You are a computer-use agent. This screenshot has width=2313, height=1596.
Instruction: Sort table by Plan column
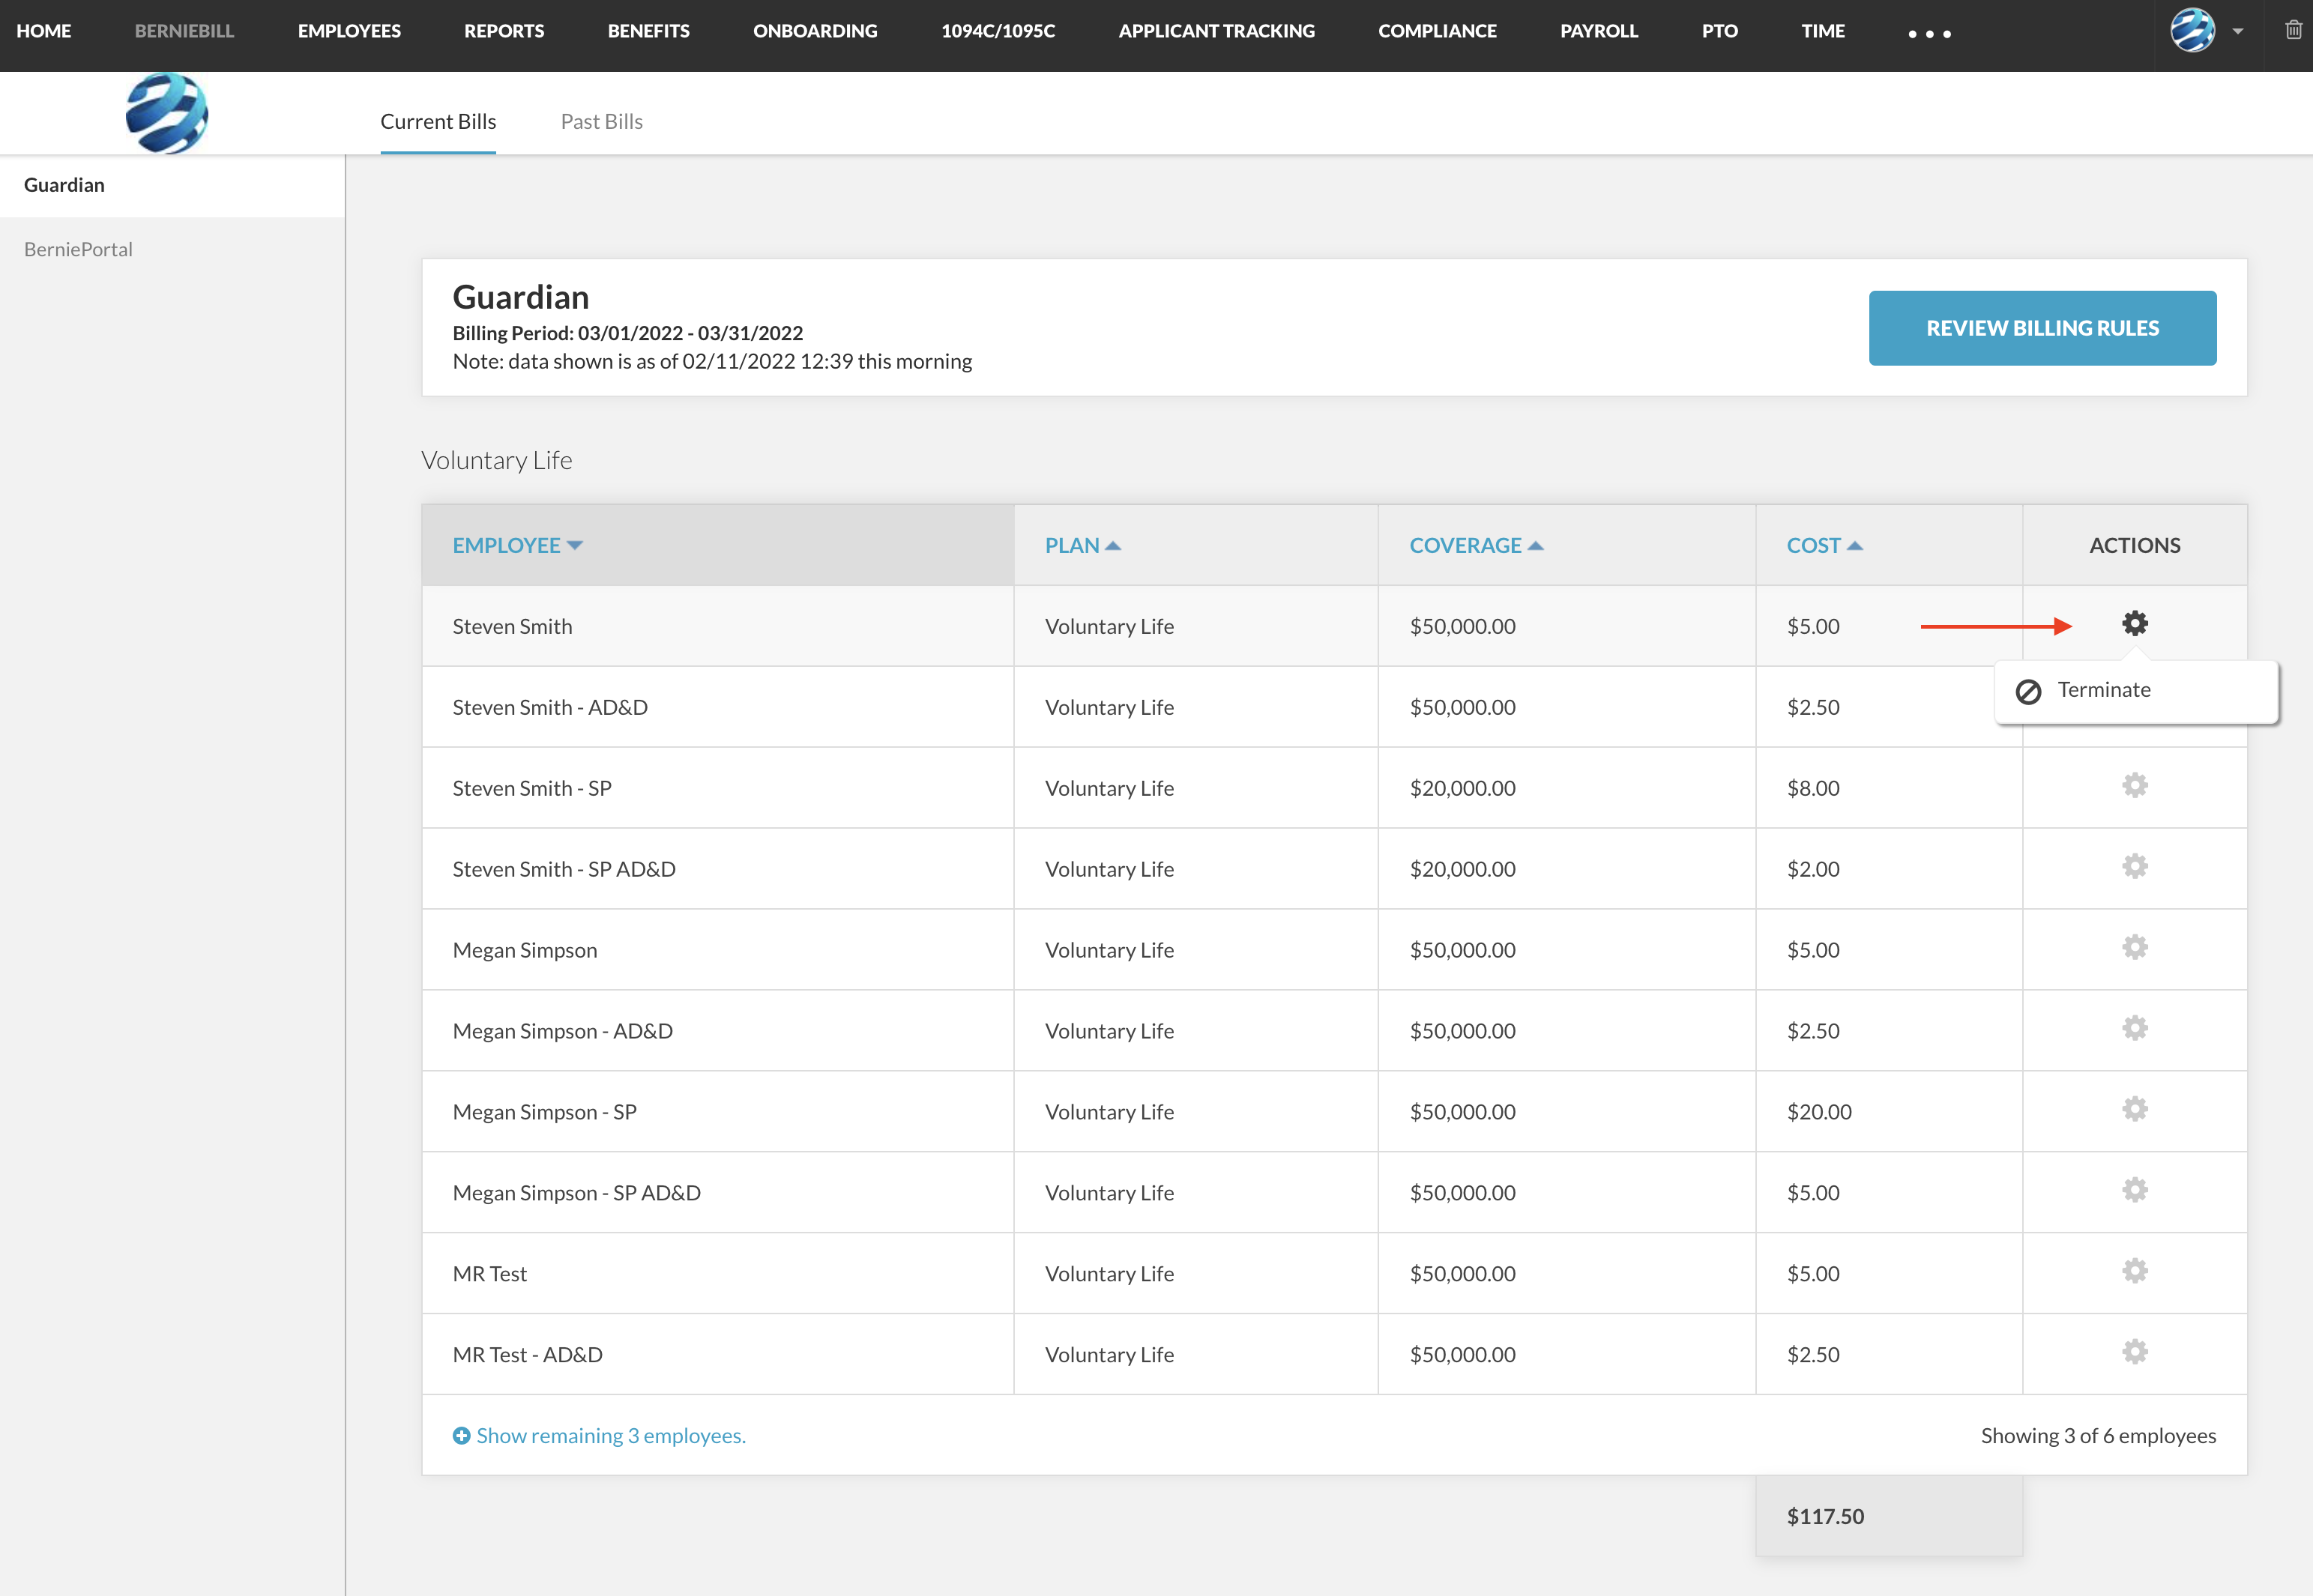click(1082, 546)
